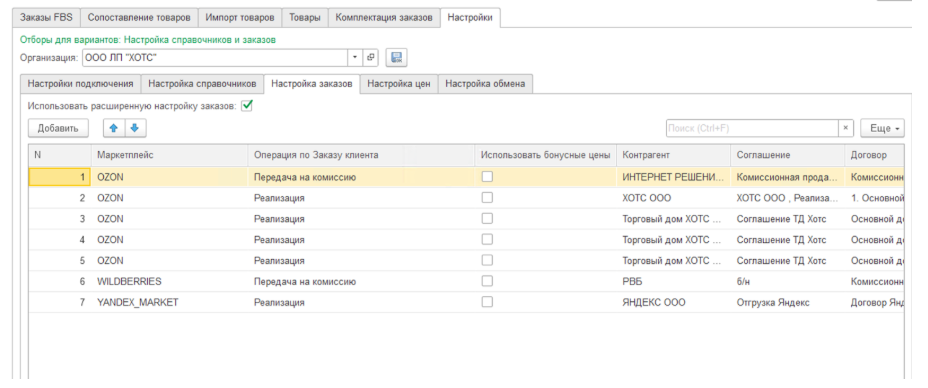Clear search field with the X icon
Screen dimensions: 928x388
pos(846,128)
